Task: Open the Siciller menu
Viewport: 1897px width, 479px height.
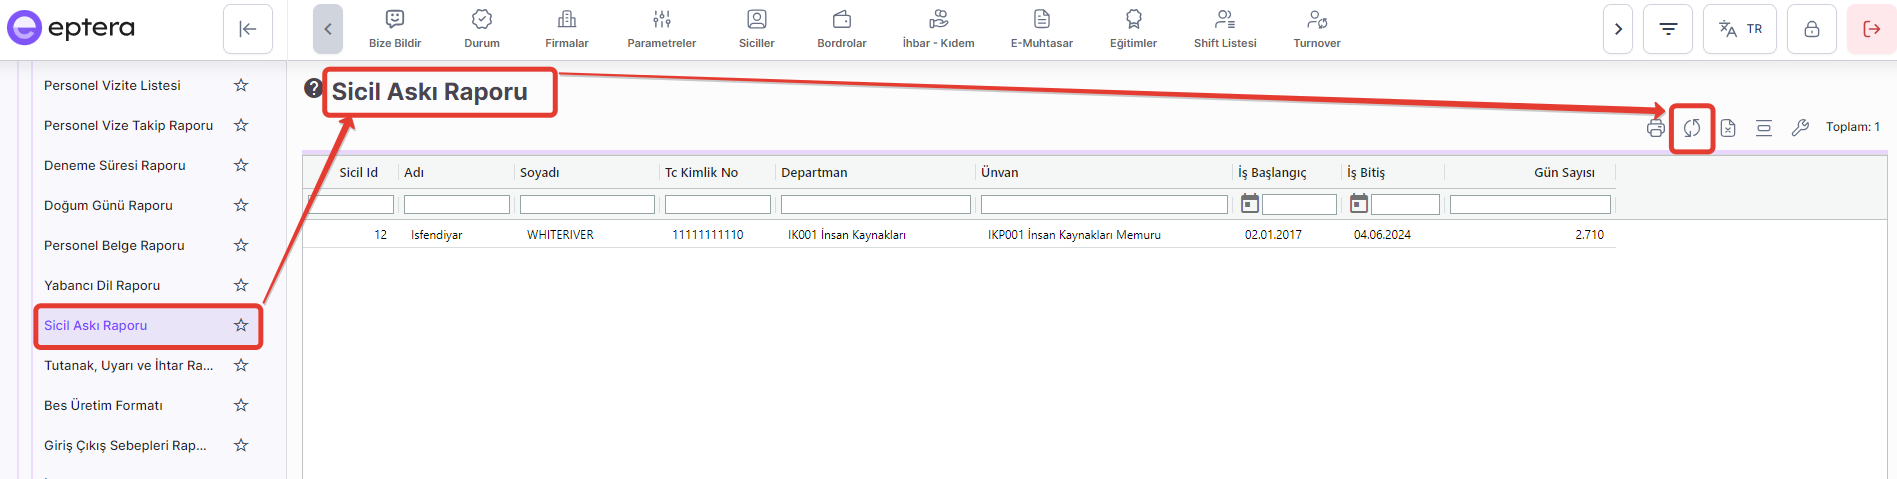Action: (756, 29)
